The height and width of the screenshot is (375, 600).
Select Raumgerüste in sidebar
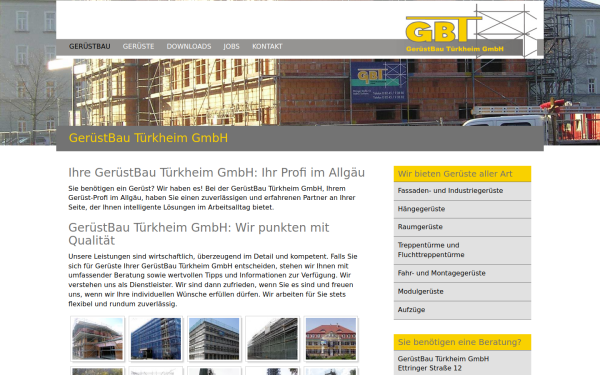pos(462,227)
